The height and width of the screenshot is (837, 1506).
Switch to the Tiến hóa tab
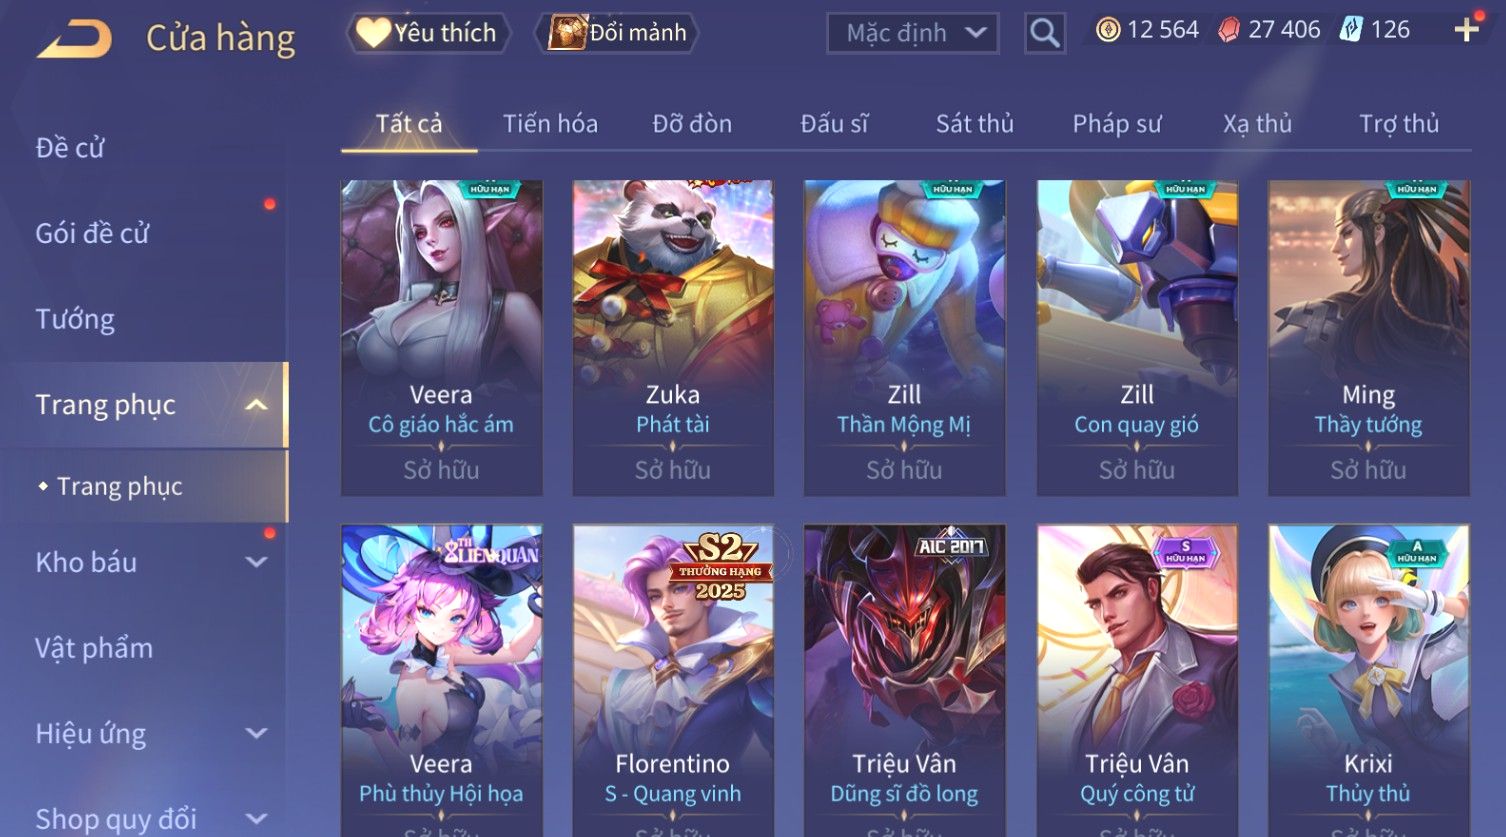[550, 124]
